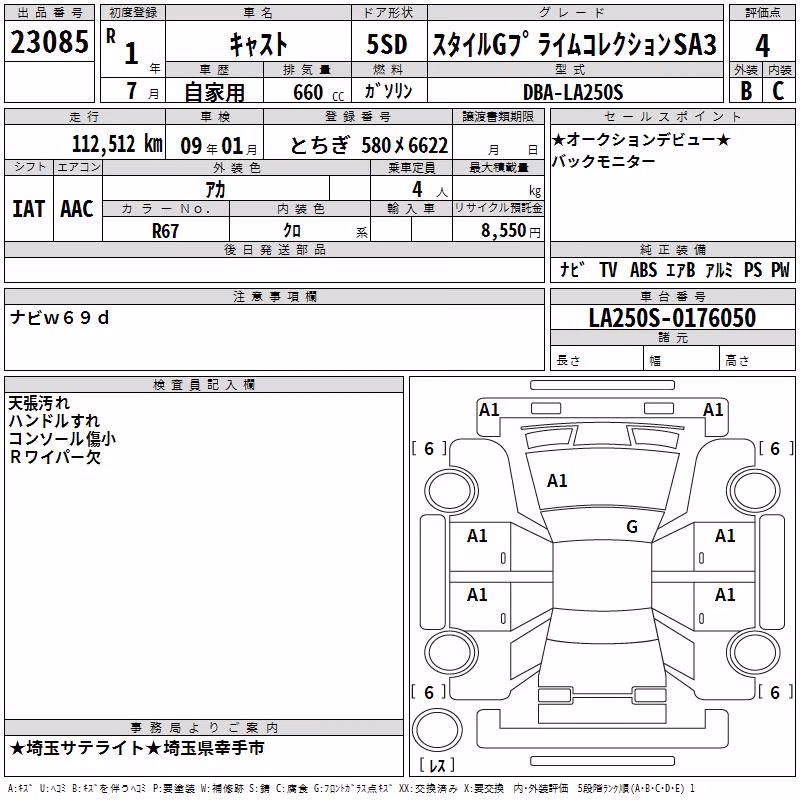
Task: Select note ナビw69d
Action: (60, 318)
